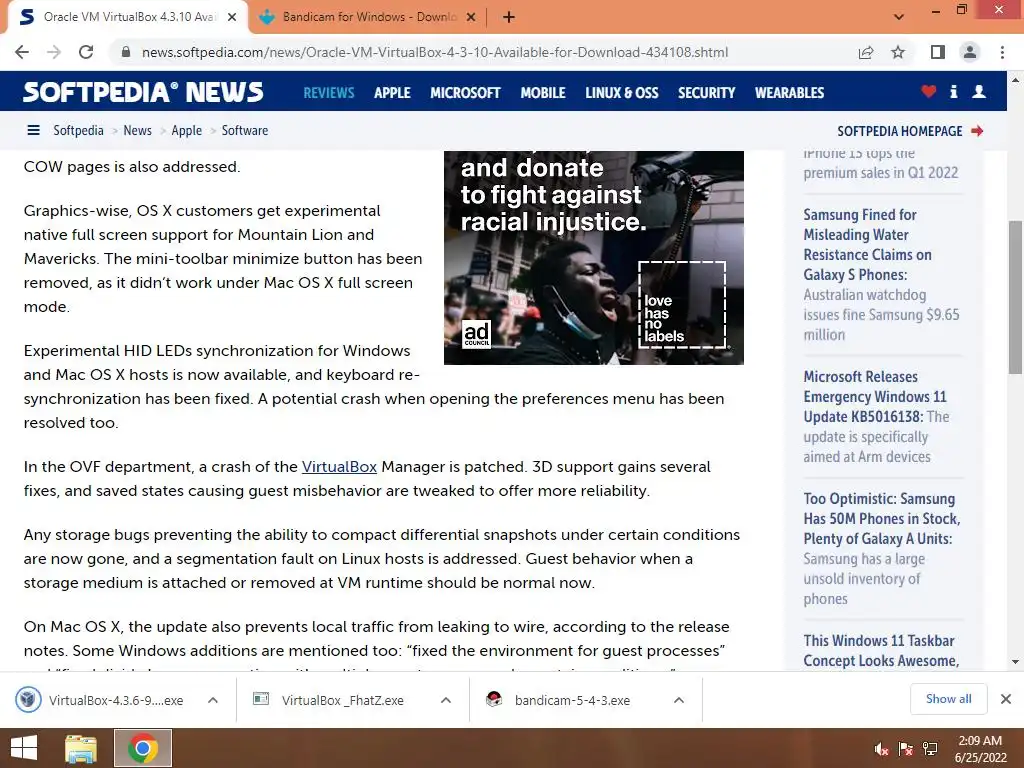
Task: Open the Linux & OSS section
Action: coord(622,93)
